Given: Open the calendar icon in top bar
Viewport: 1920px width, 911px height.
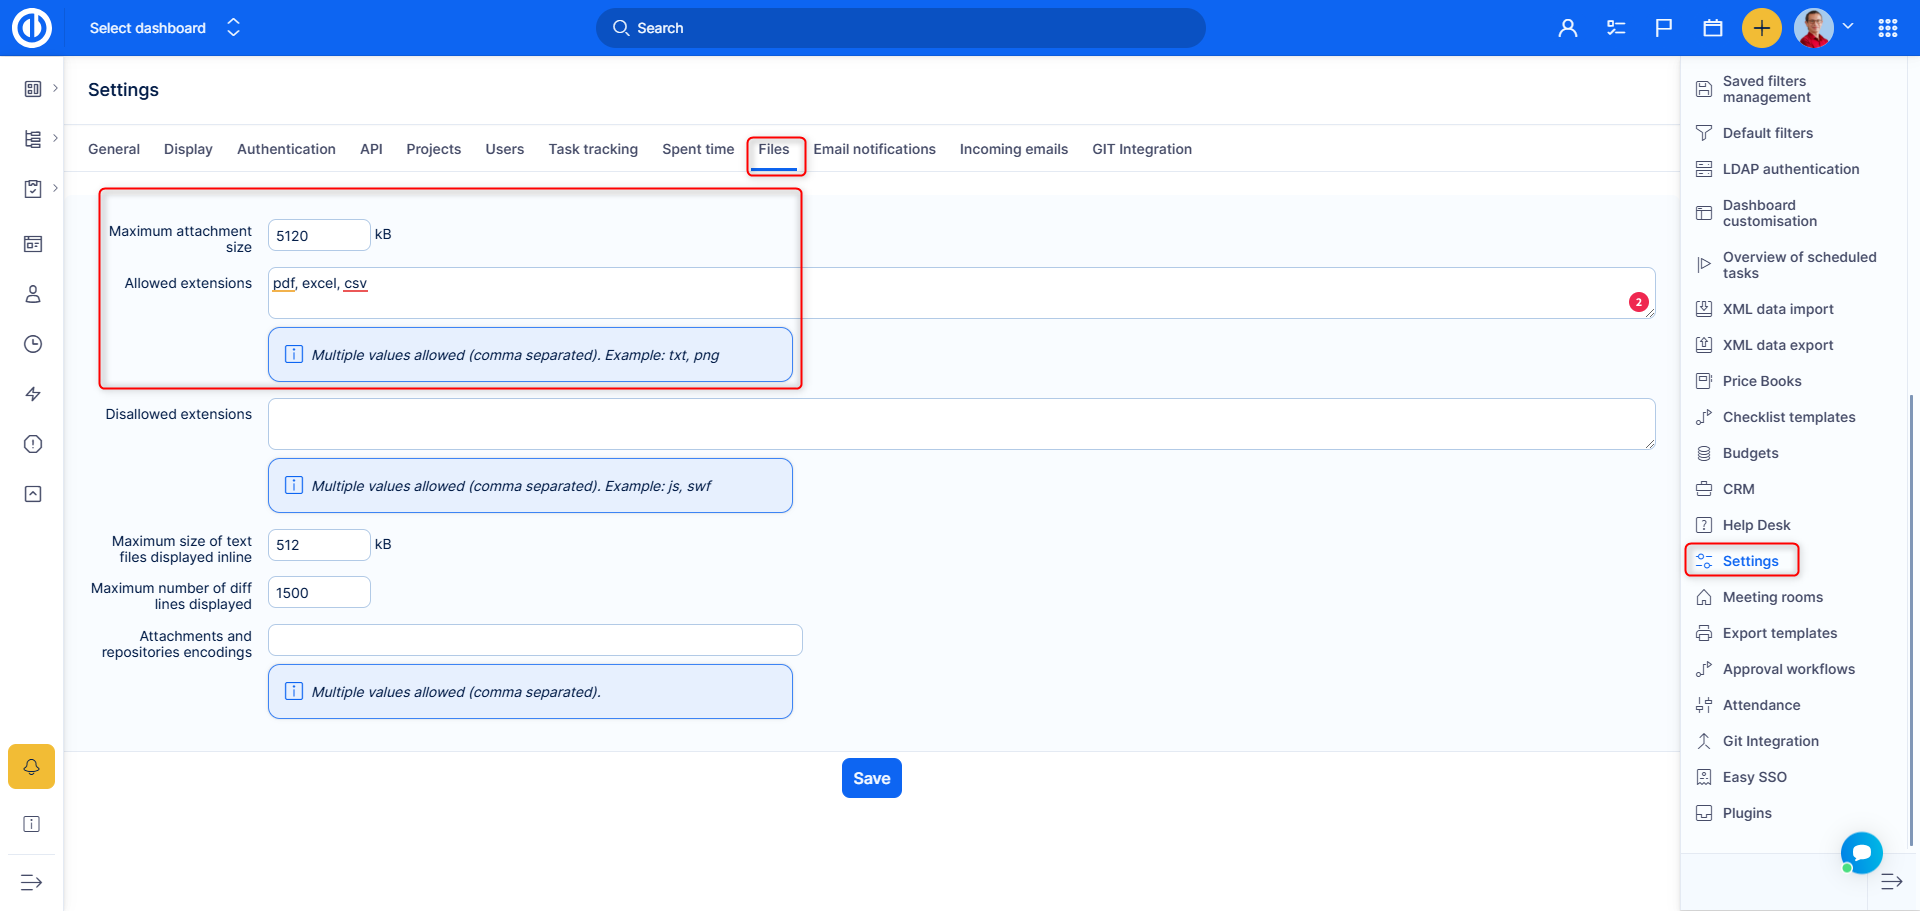Looking at the screenshot, I should 1712,28.
